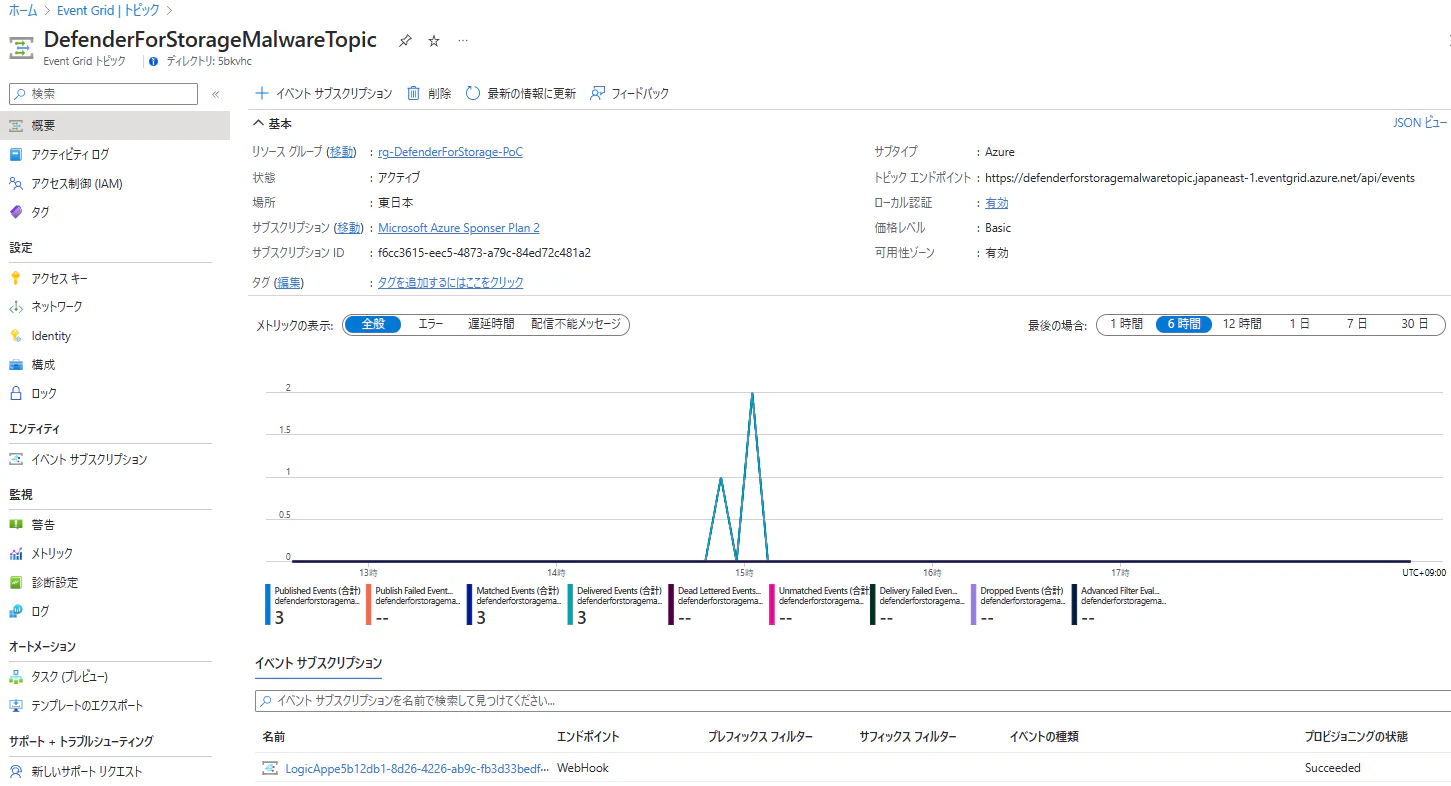Click the info icon near ディレクトリ
Screen dimensions: 1451x786
point(153,61)
